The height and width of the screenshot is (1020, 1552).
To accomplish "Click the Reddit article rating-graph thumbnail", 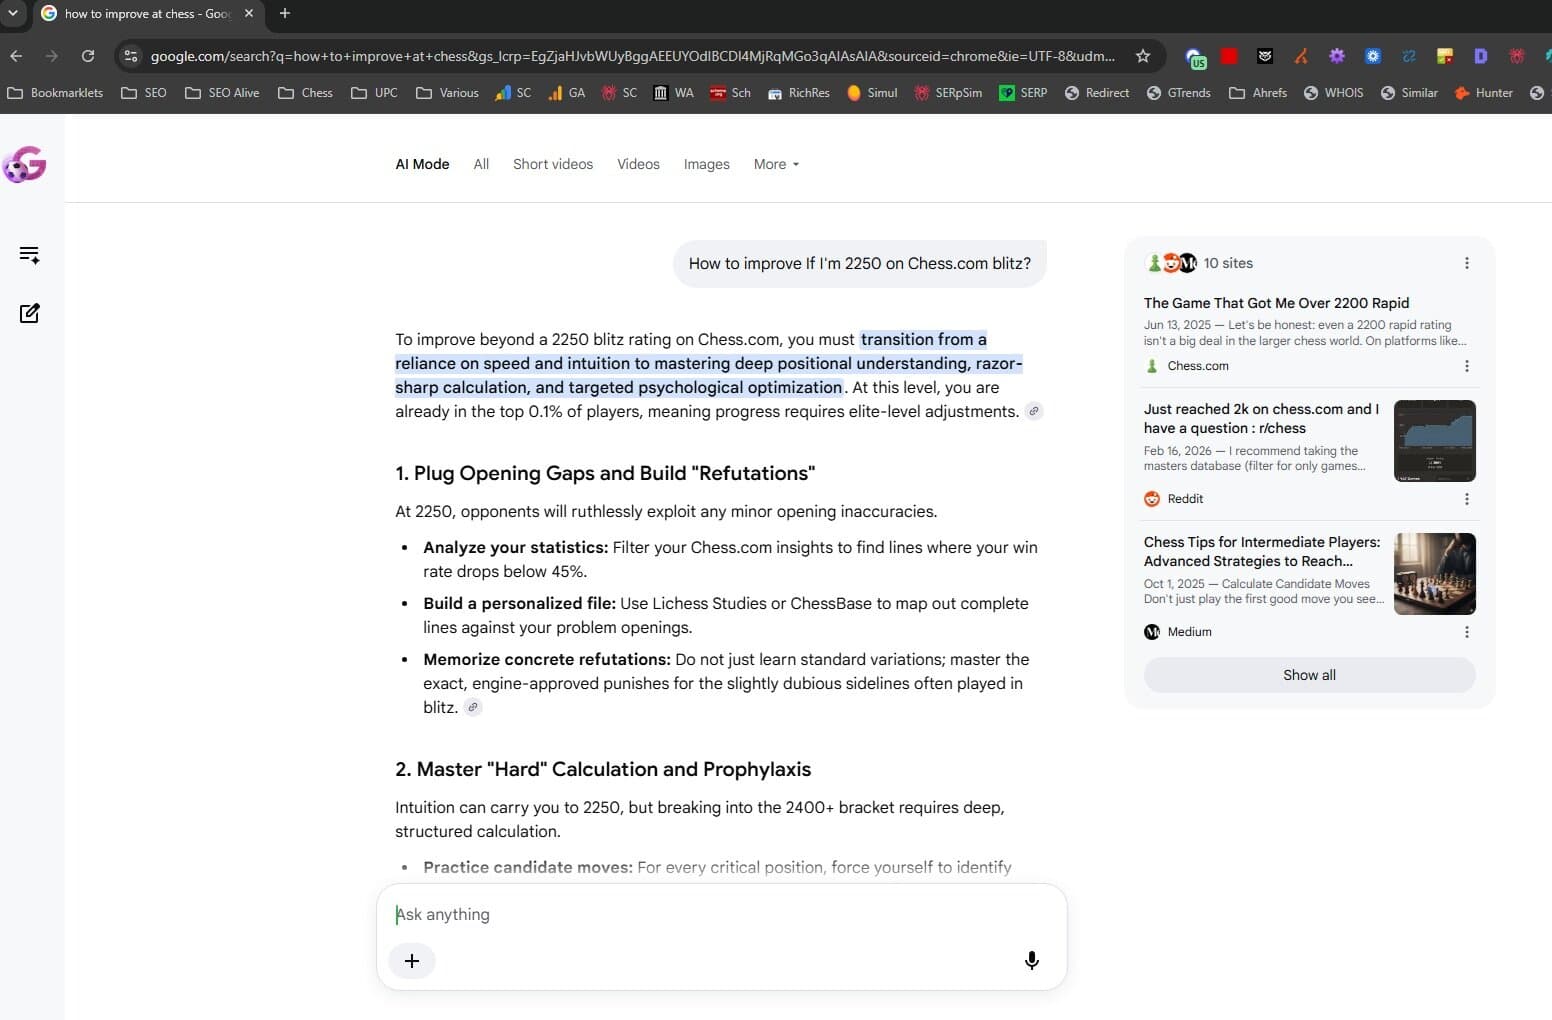I will click(1434, 441).
